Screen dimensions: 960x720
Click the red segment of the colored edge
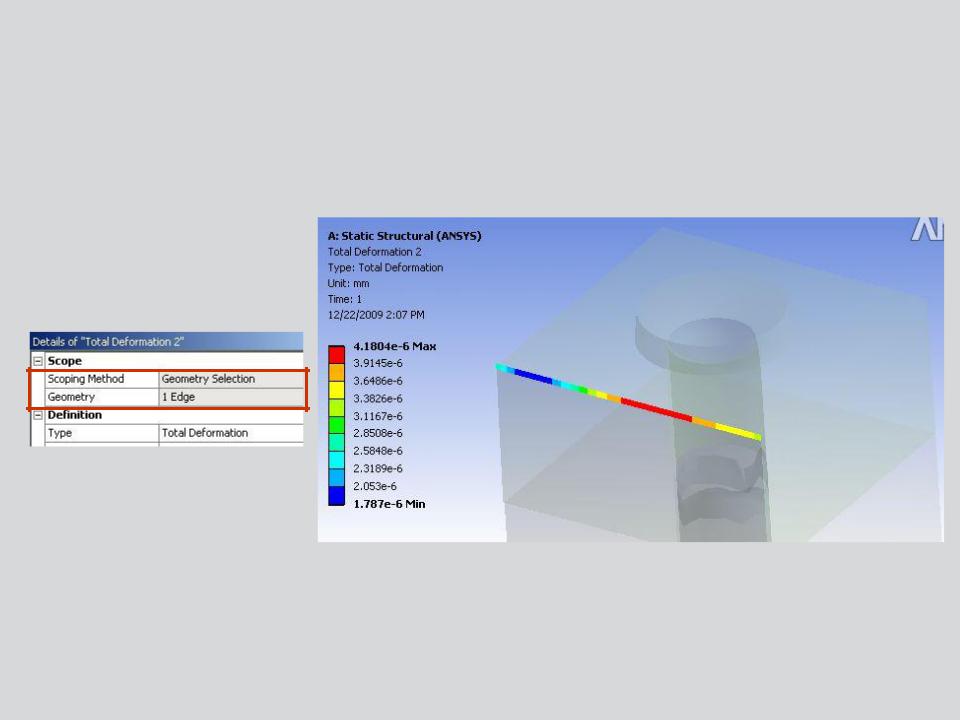(656, 410)
